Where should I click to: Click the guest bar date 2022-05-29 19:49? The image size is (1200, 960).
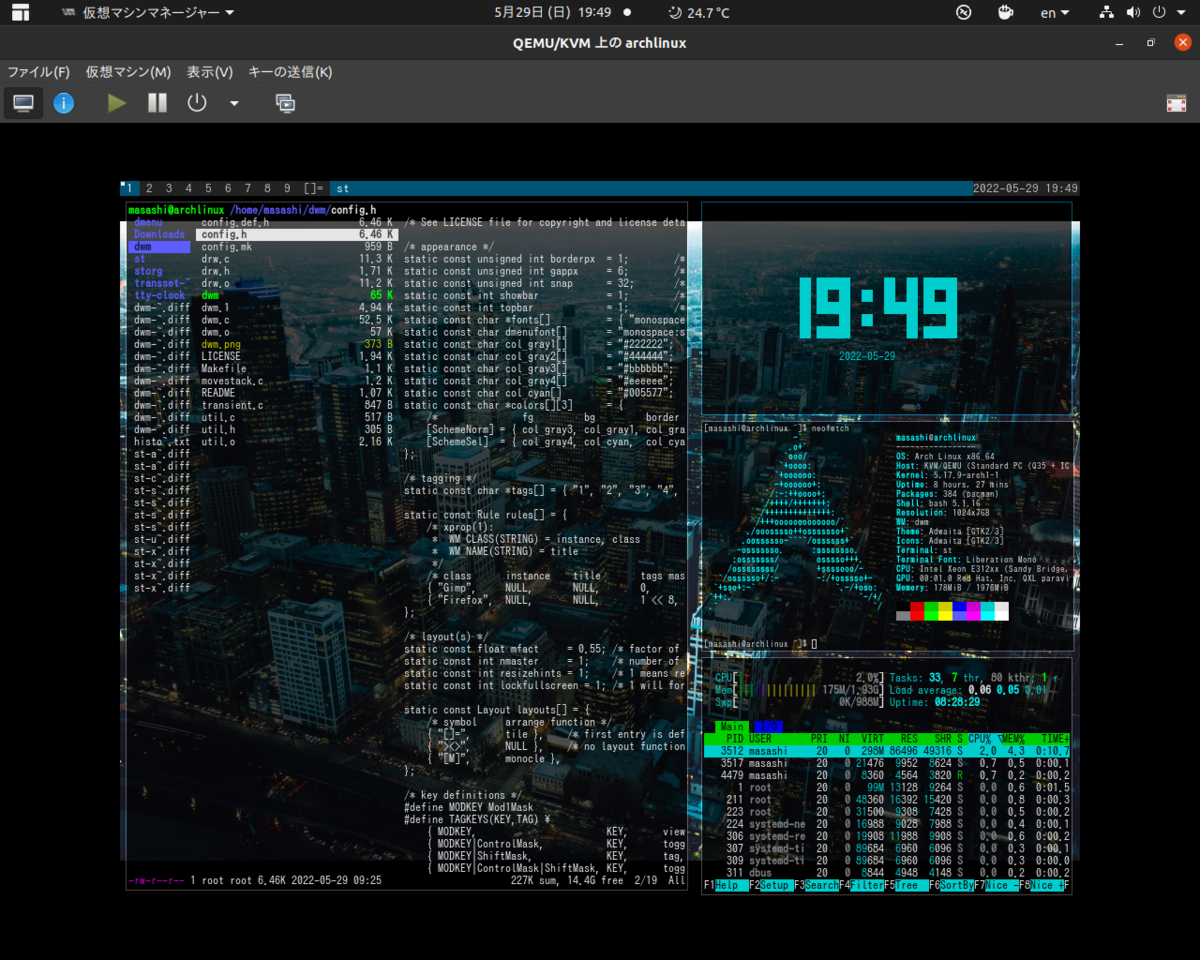pyautogui.click(x=1025, y=188)
